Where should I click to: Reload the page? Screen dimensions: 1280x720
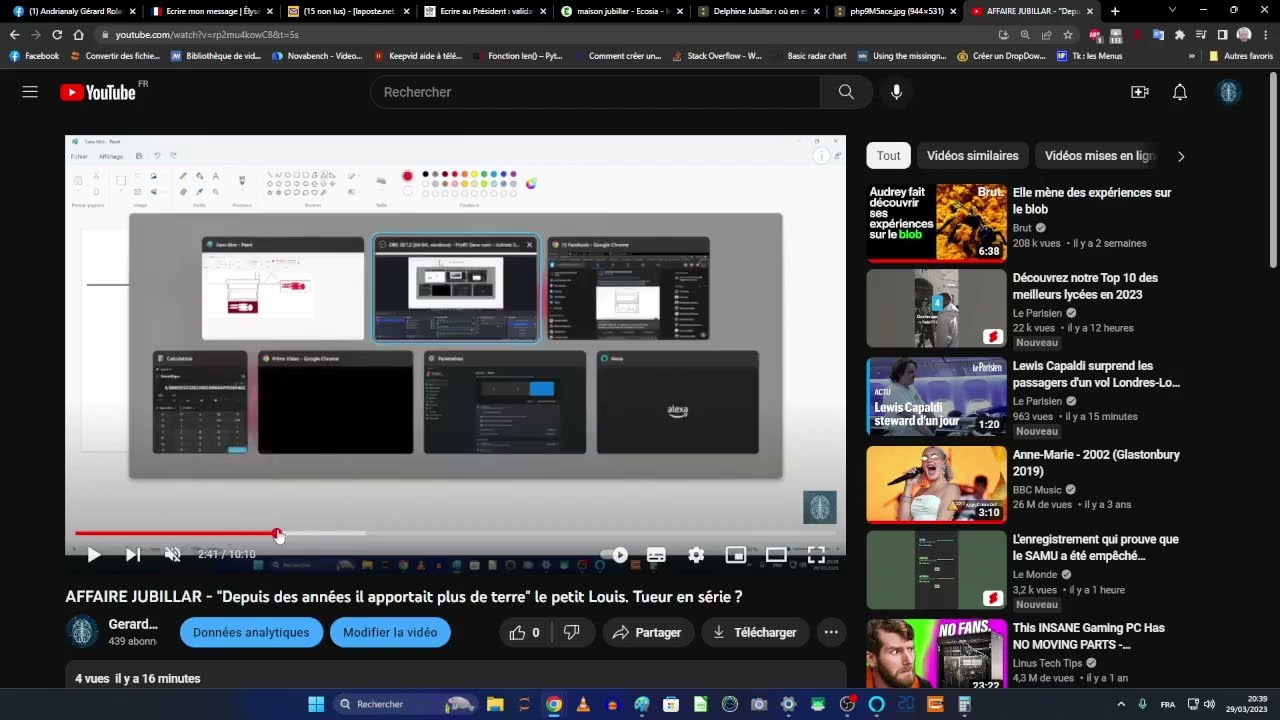(x=57, y=34)
